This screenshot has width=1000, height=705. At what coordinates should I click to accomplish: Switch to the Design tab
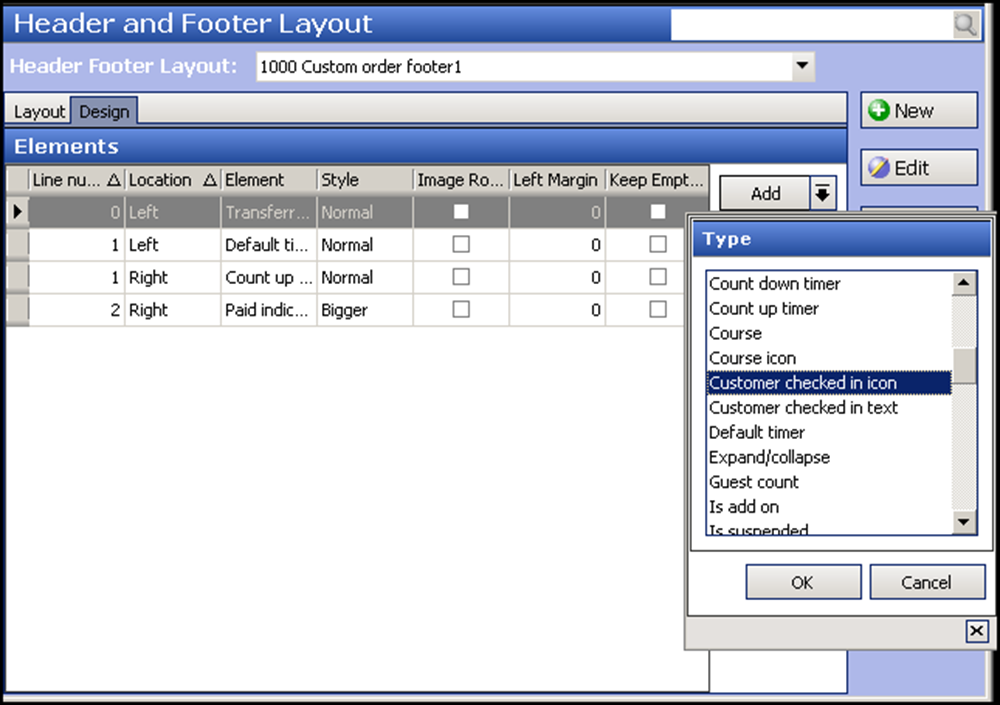point(104,112)
